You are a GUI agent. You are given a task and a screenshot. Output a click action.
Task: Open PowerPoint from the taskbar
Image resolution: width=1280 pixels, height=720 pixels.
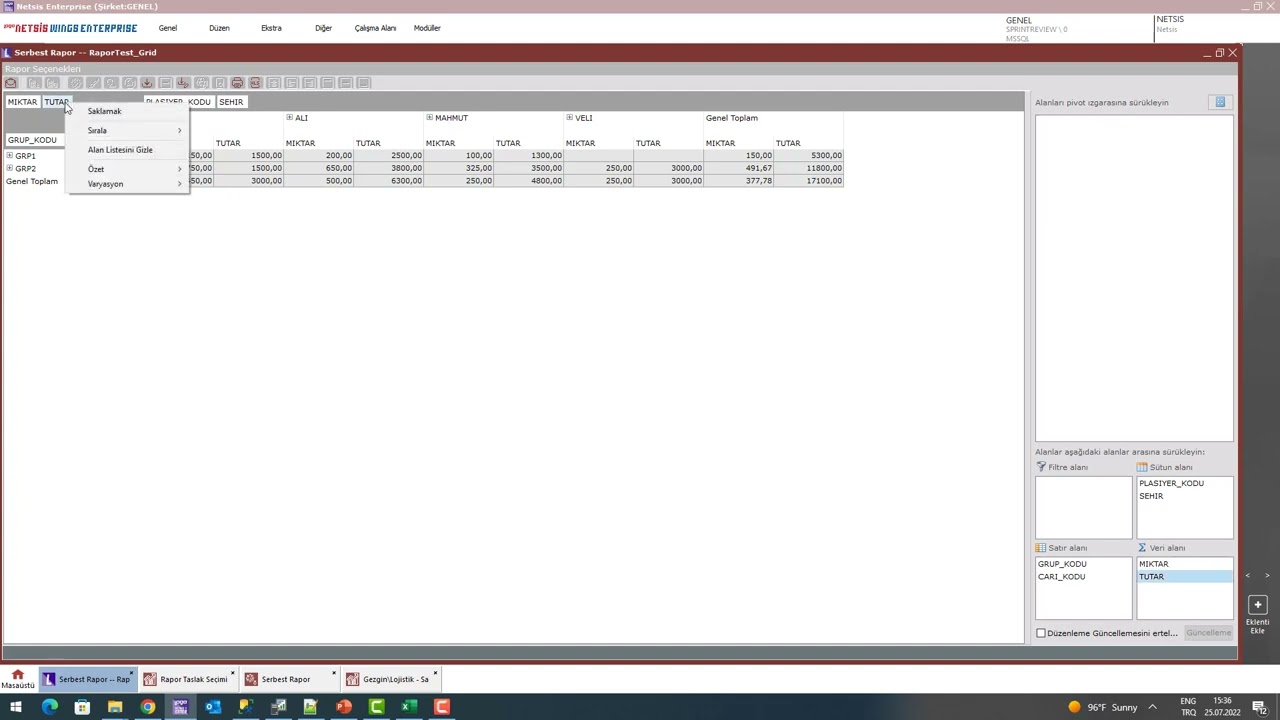point(343,707)
